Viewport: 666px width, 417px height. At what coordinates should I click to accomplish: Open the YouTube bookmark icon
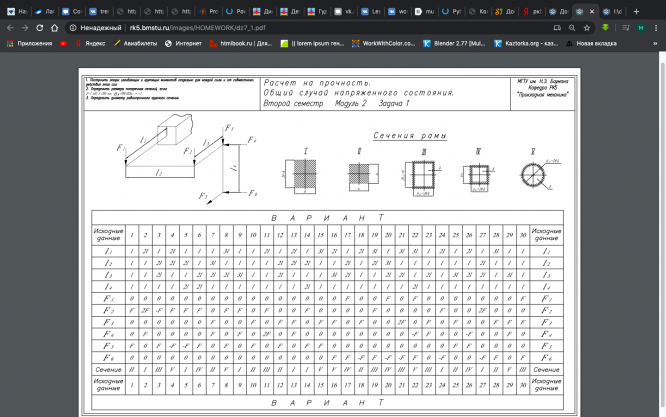(x=63, y=43)
